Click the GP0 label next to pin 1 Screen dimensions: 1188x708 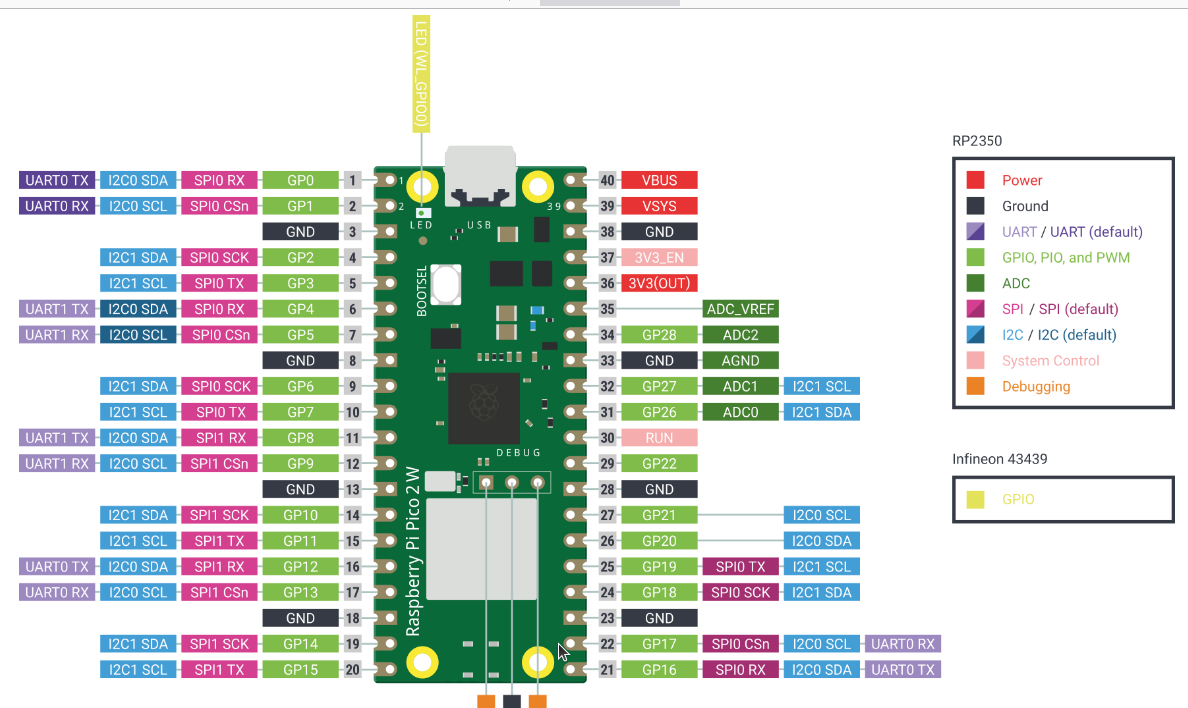click(x=300, y=181)
